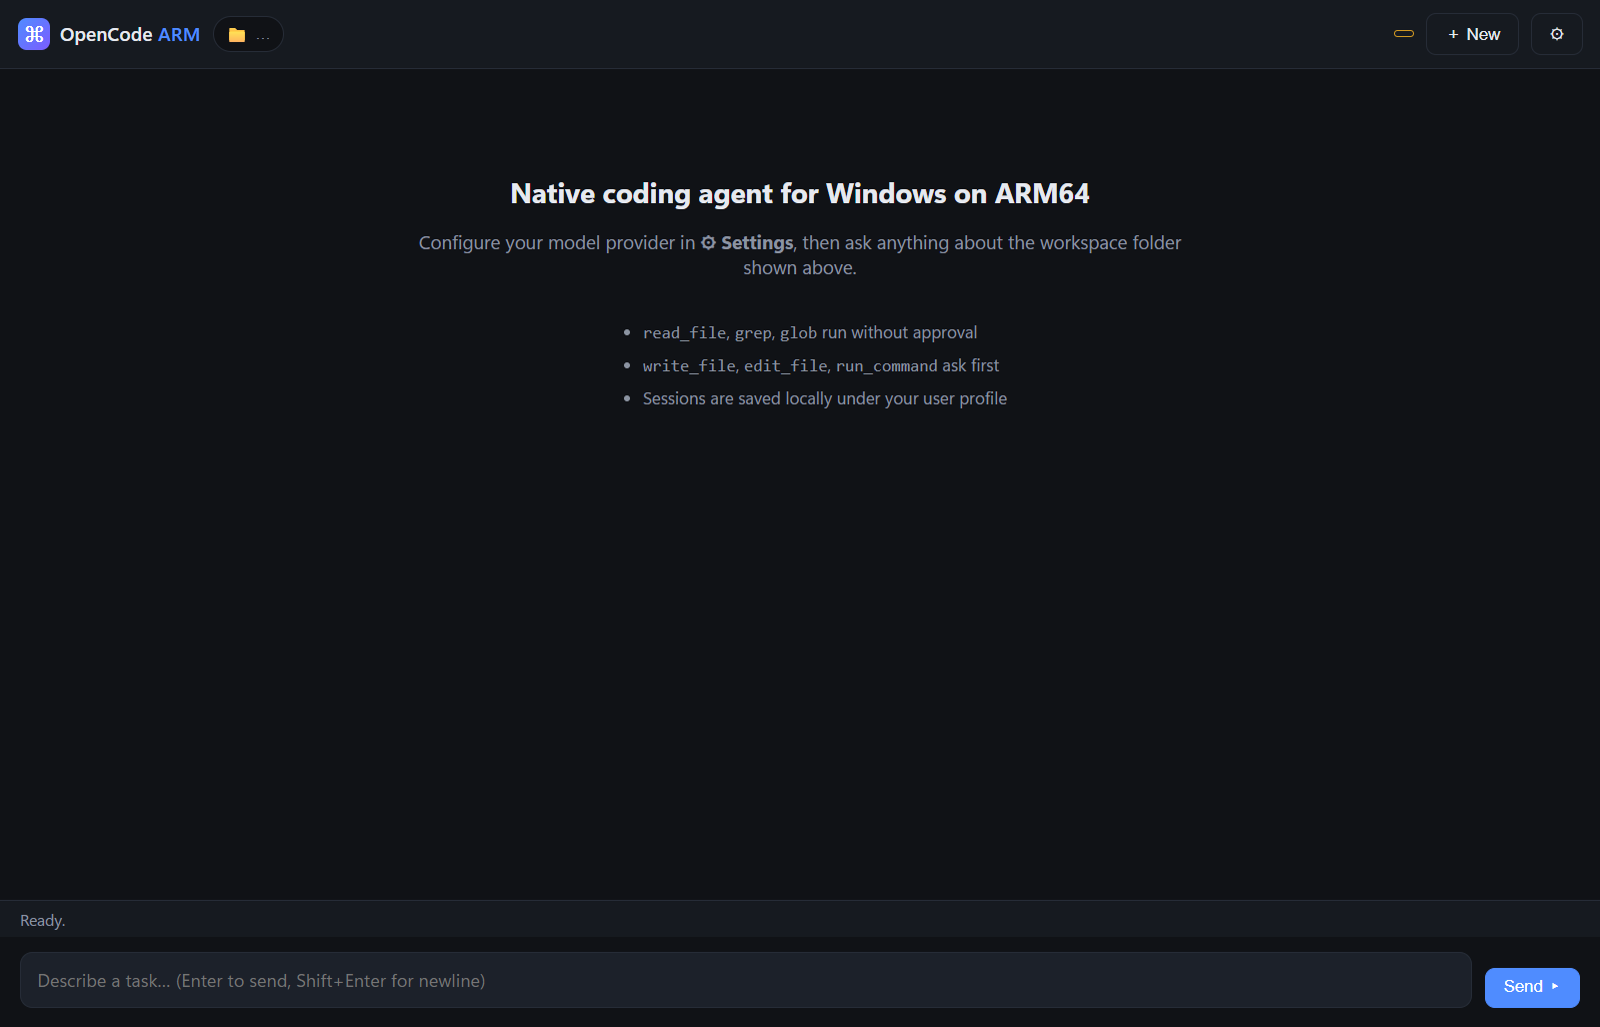Viewport: 1600px width, 1027px height.
Task: Open the workspace folder selector pill
Action: [248, 34]
